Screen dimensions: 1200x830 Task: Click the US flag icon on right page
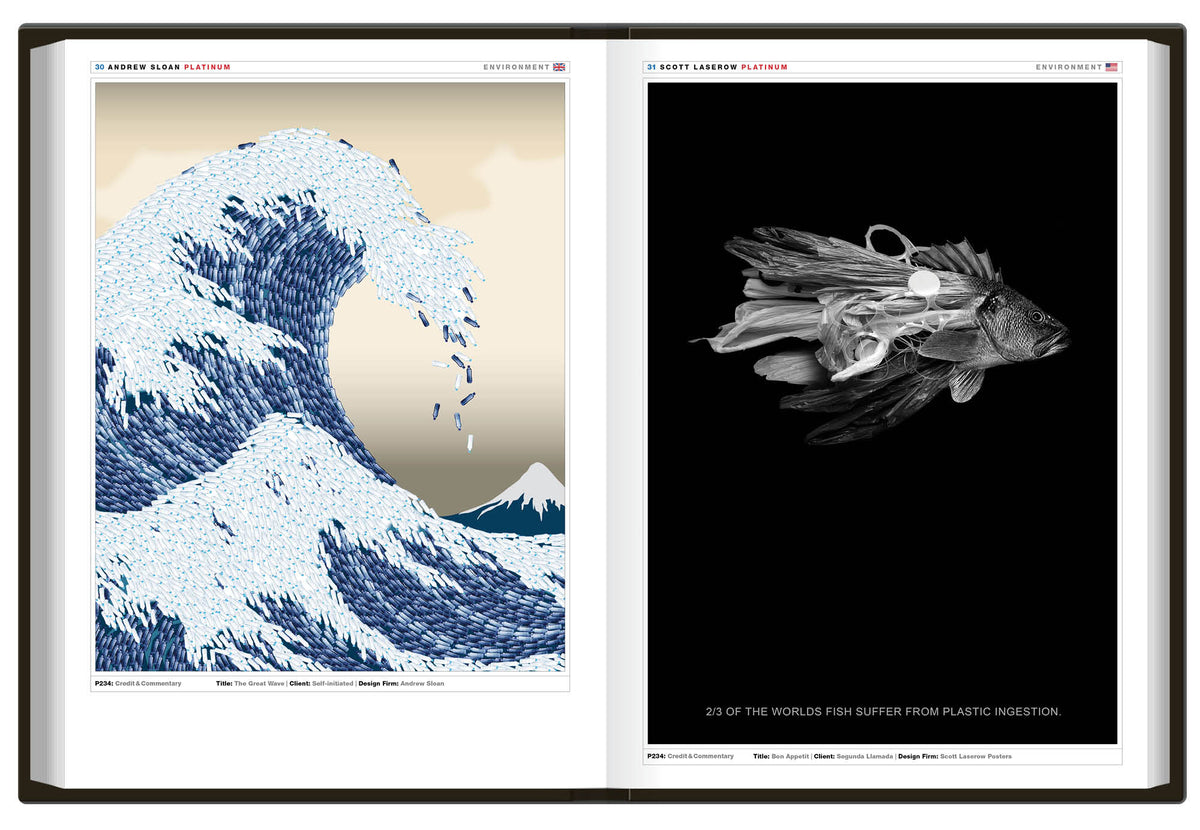(1111, 67)
